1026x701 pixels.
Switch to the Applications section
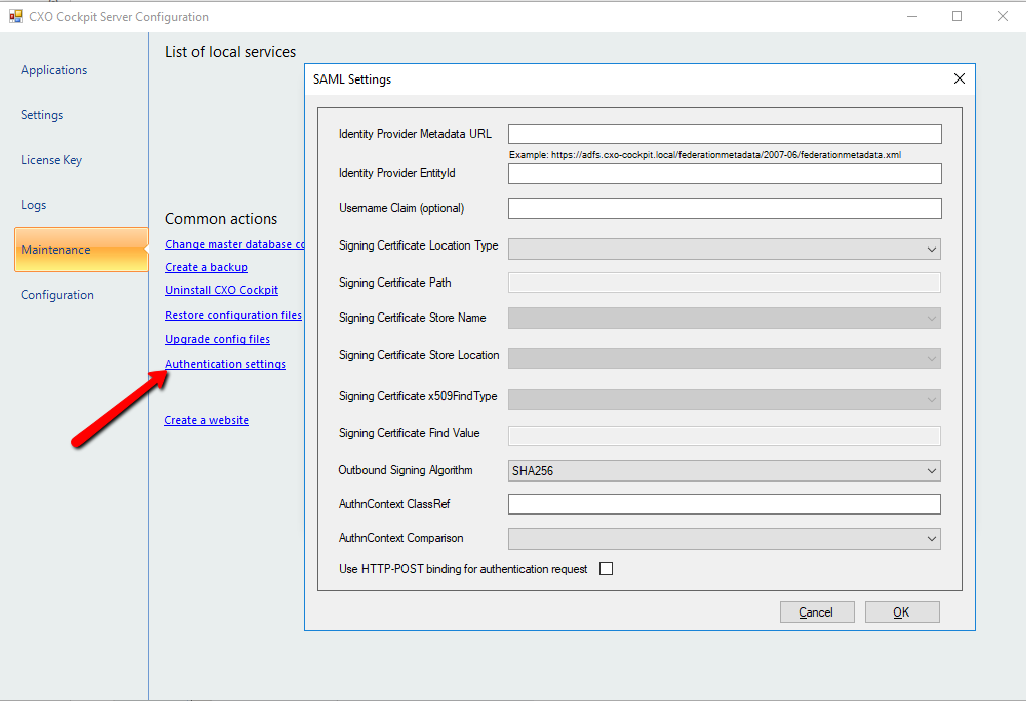(54, 69)
